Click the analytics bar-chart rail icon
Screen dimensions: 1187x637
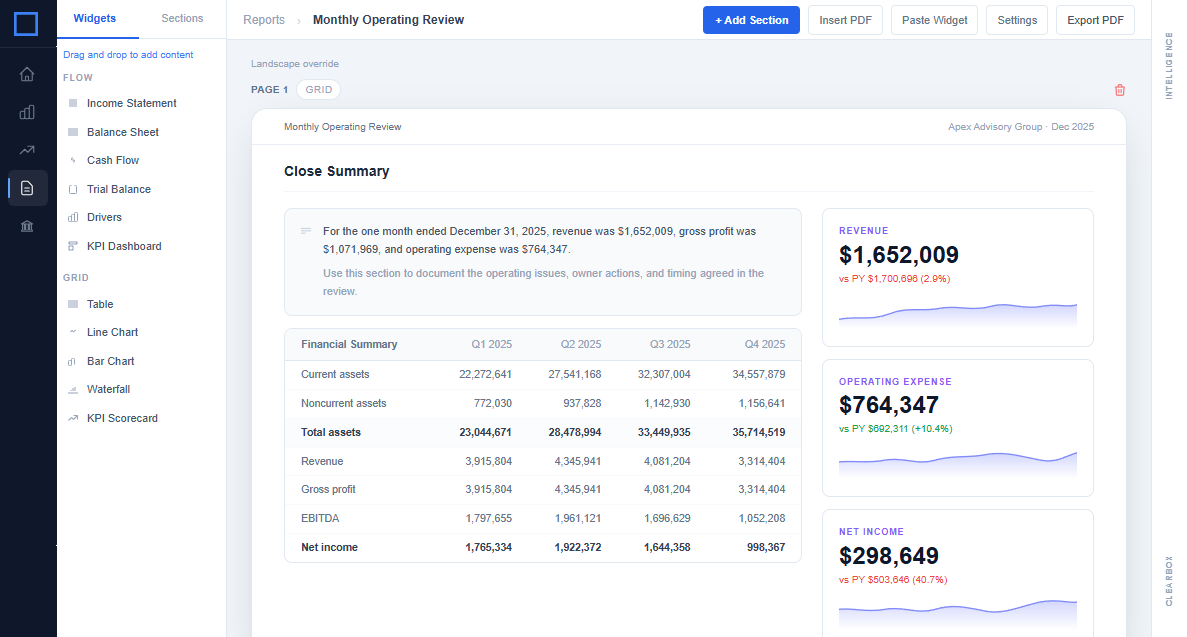click(27, 112)
